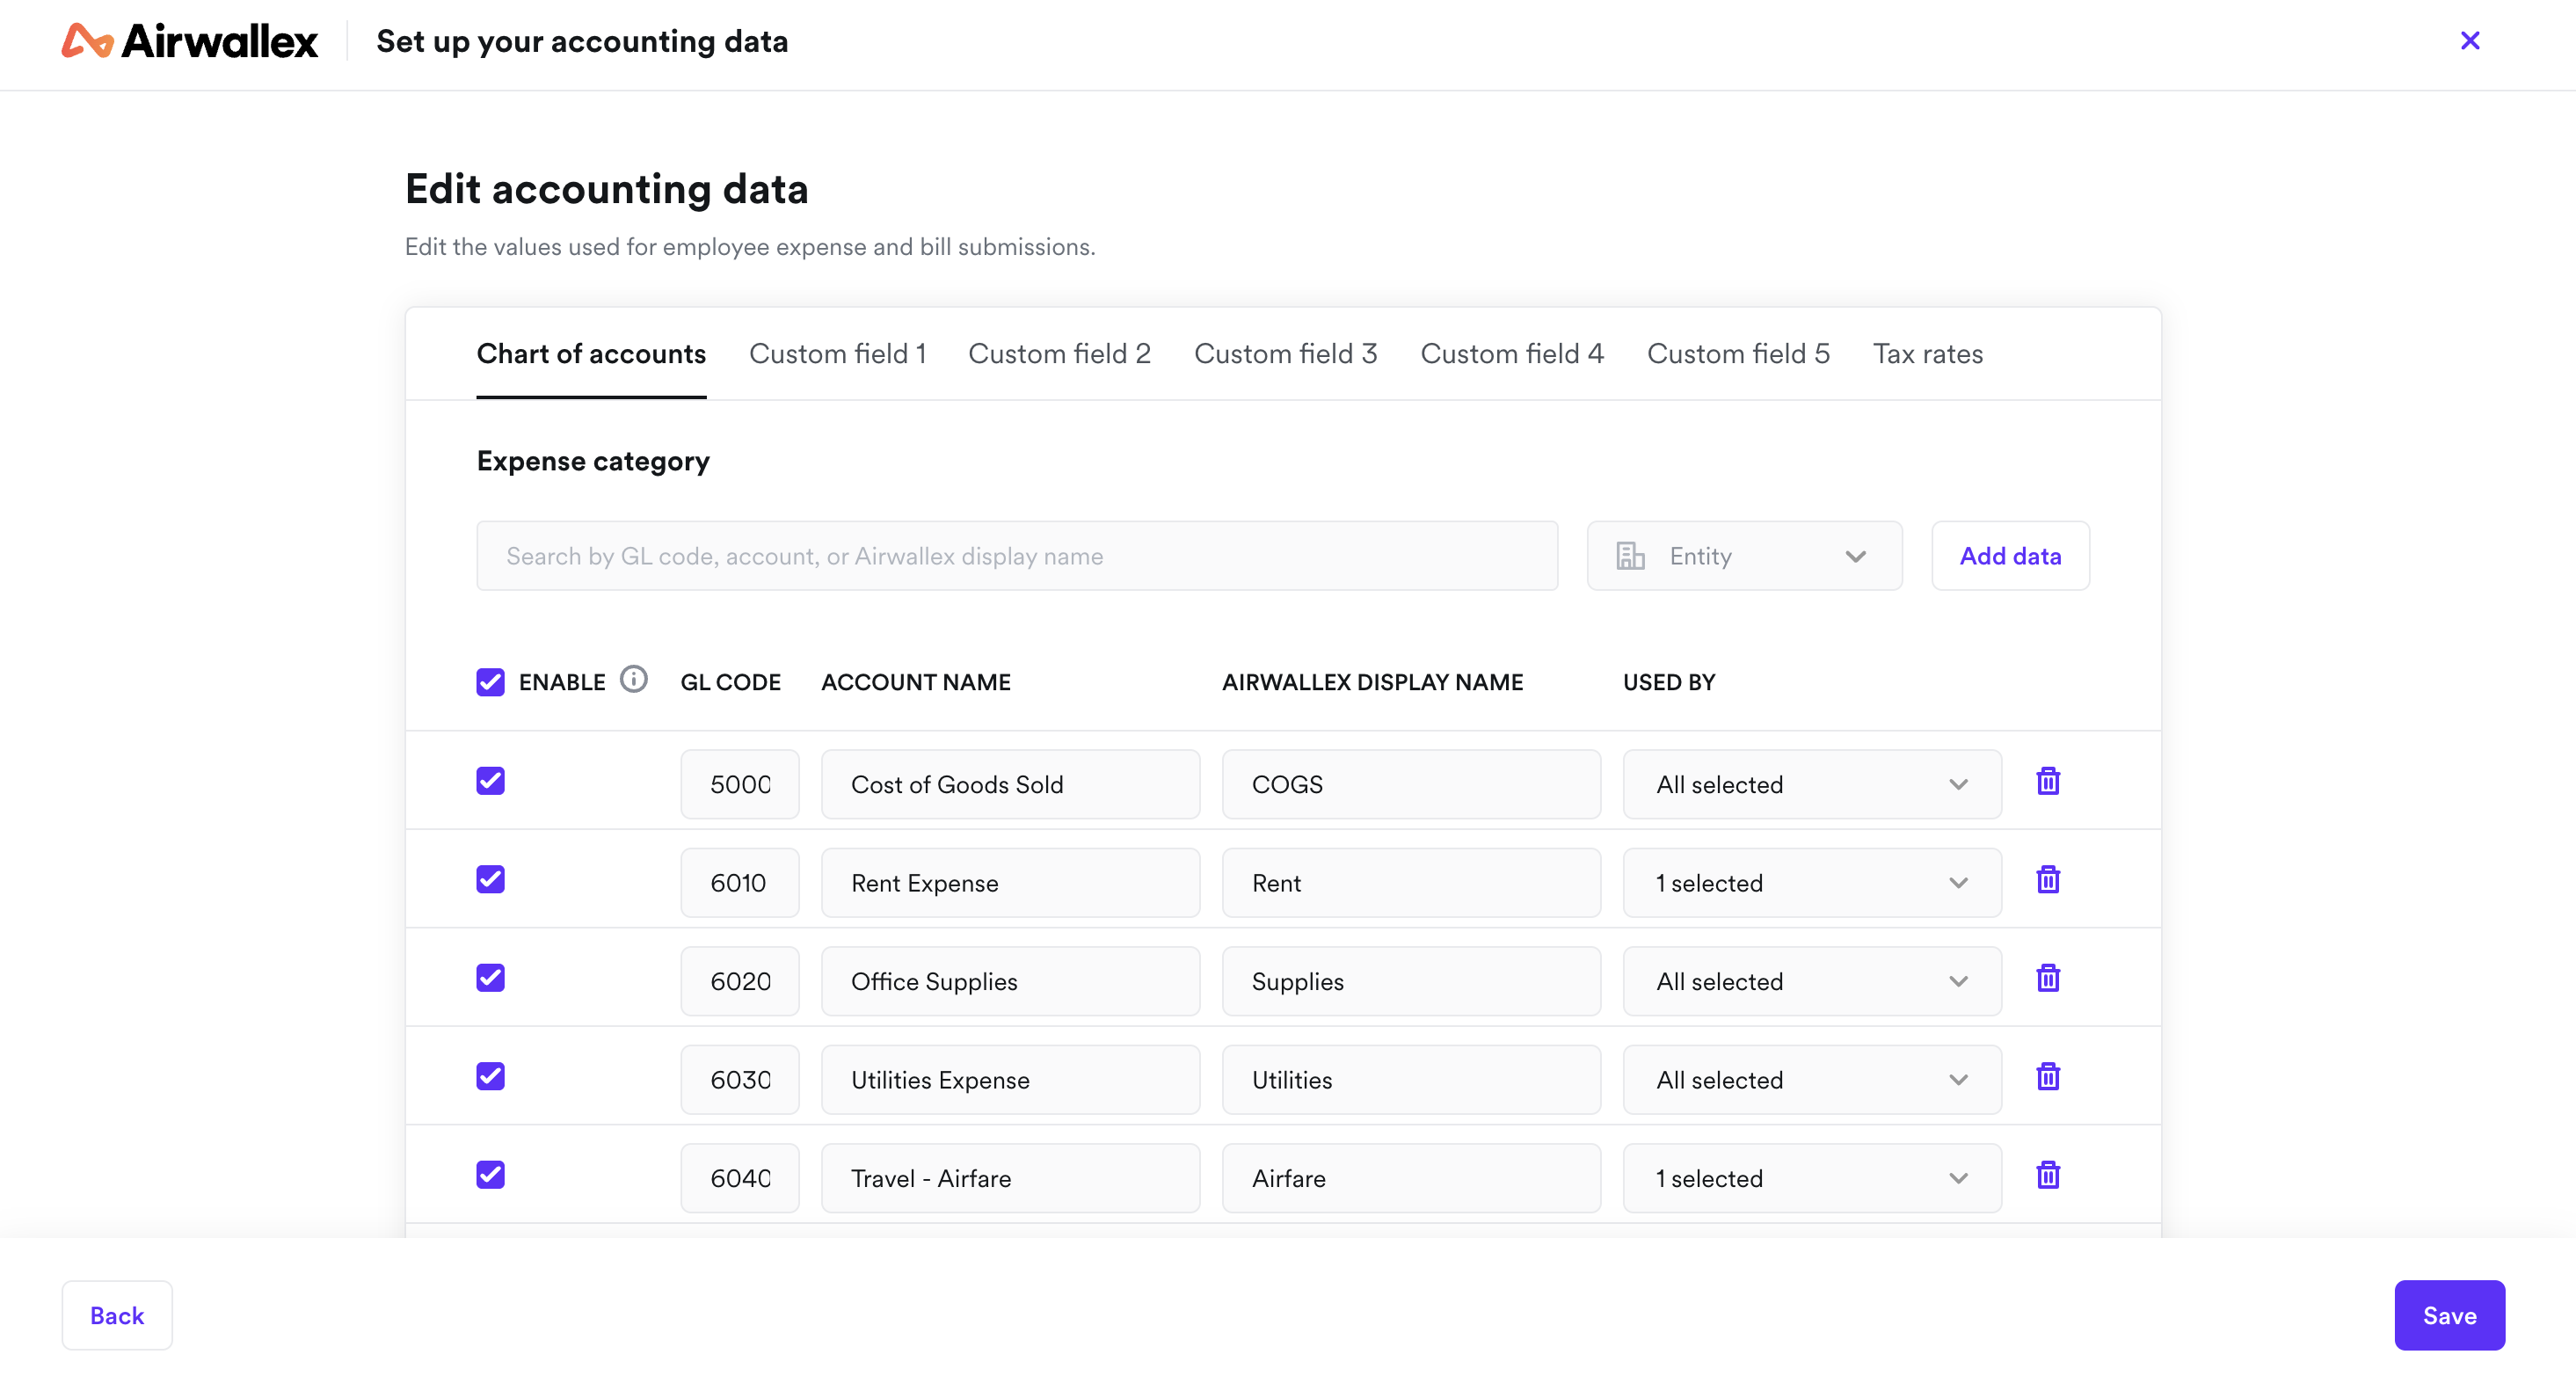This screenshot has height=1391, width=2576.
Task: Click the GL code search field
Action: (1016, 555)
